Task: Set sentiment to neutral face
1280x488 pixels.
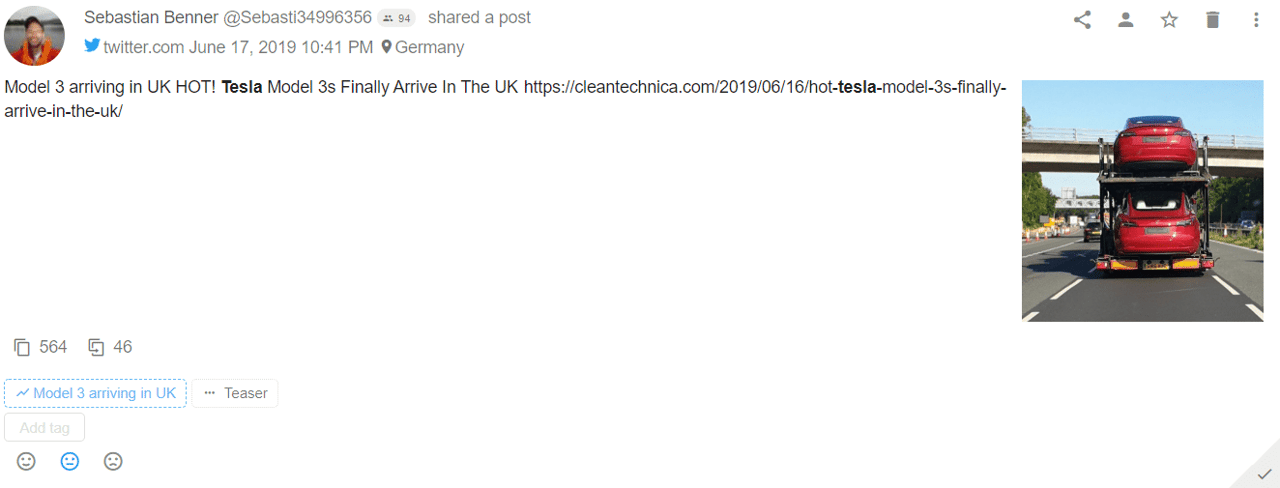Action: [70, 462]
